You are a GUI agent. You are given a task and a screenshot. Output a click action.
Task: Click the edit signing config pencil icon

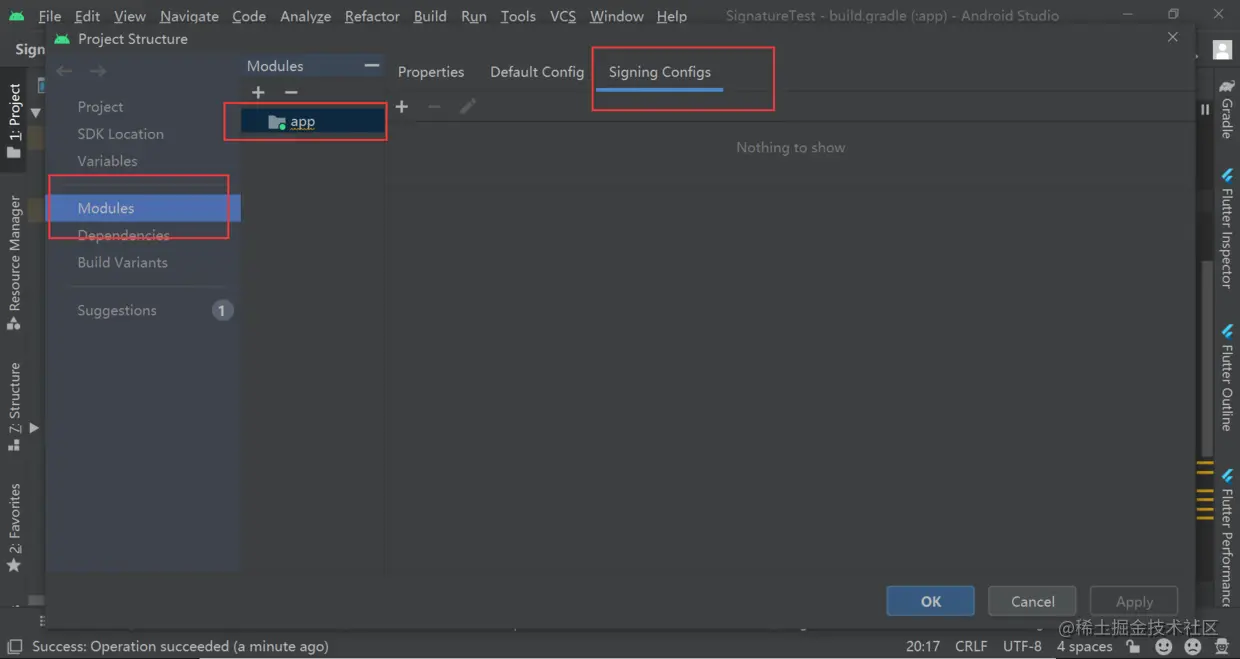coord(467,106)
